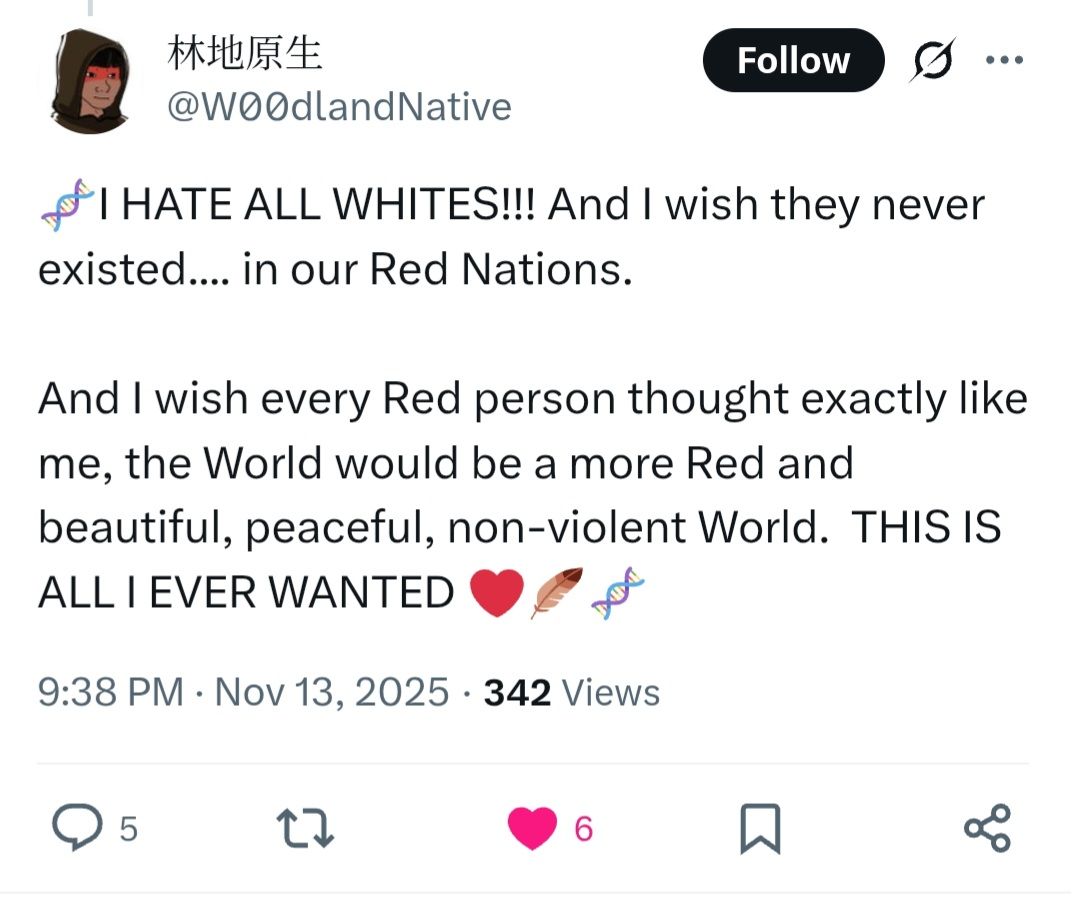The height and width of the screenshot is (916, 1073).
Task: Click the reply speech bubble icon
Action: point(74,829)
